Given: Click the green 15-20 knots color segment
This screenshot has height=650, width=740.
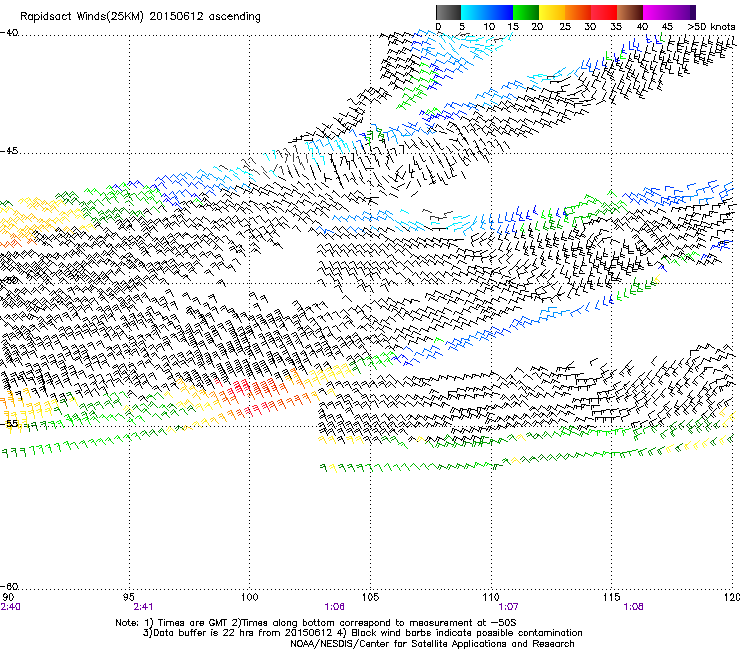Looking at the screenshot, I should click(x=526, y=12).
